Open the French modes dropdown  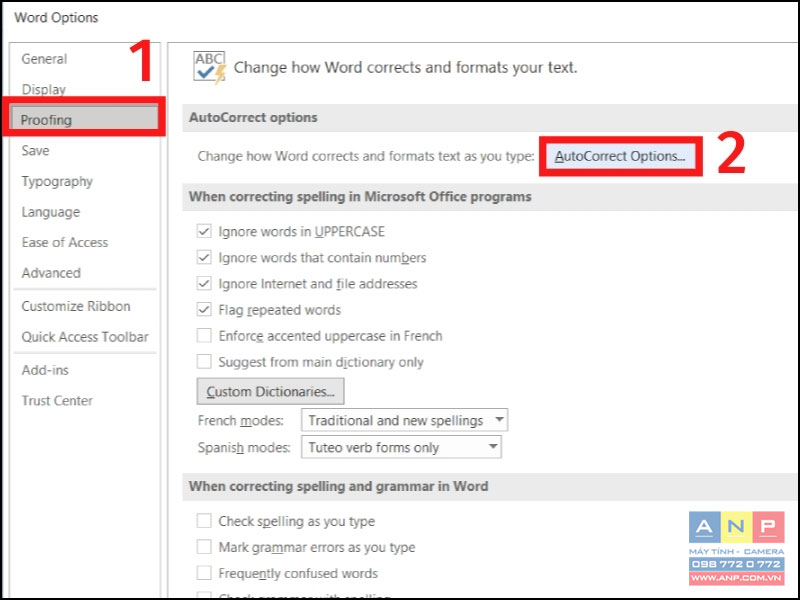404,420
